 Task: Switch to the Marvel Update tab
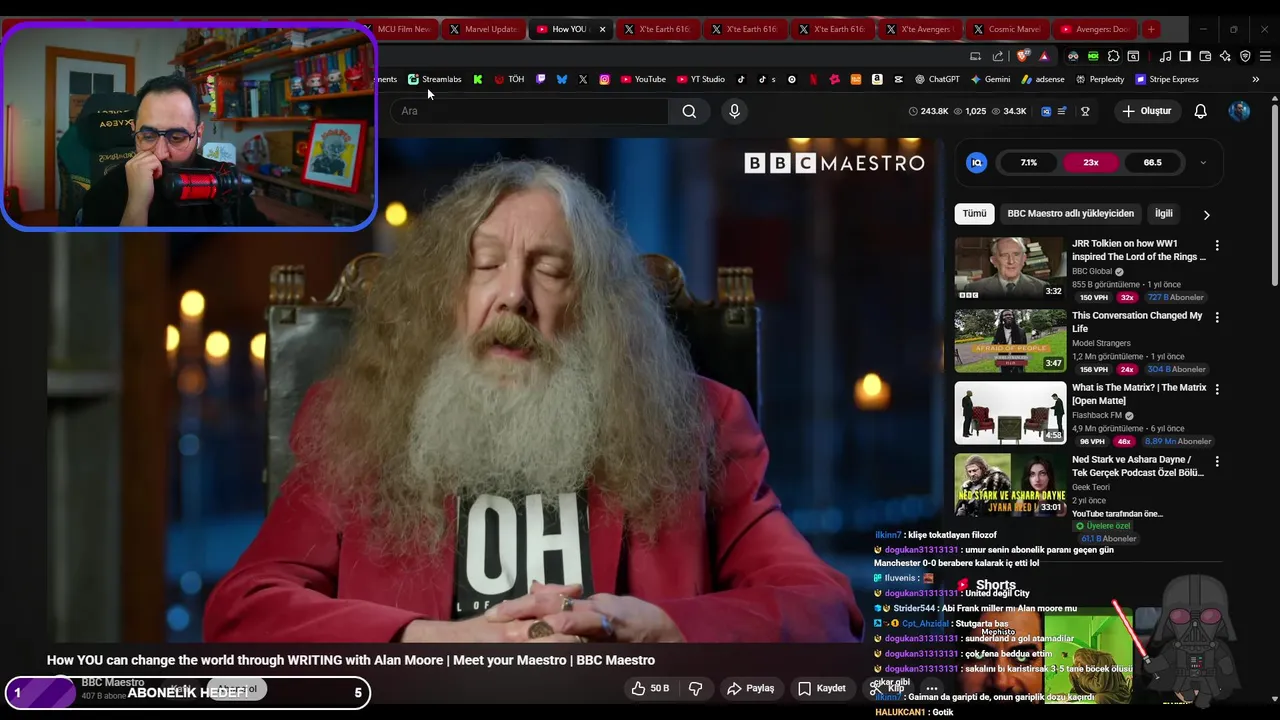point(484,29)
